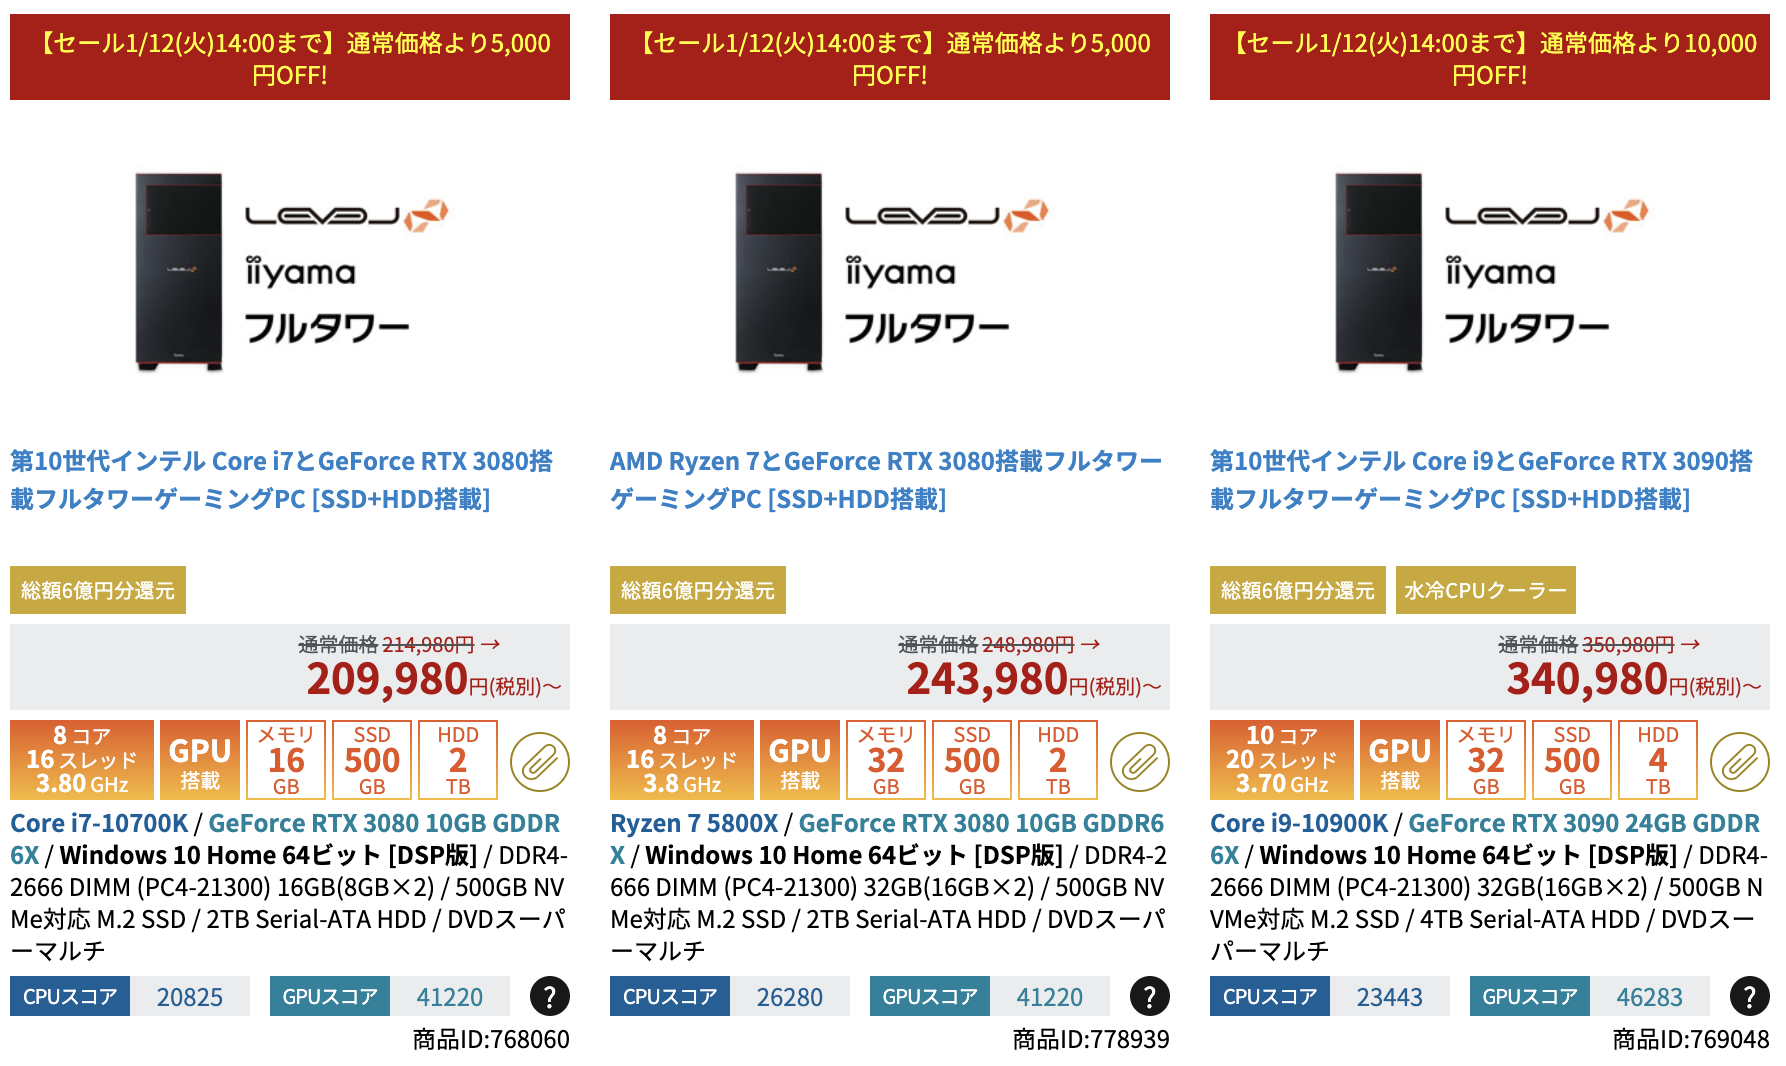
Task: Click 10,000円OFF sale banner
Action: coord(1490,57)
